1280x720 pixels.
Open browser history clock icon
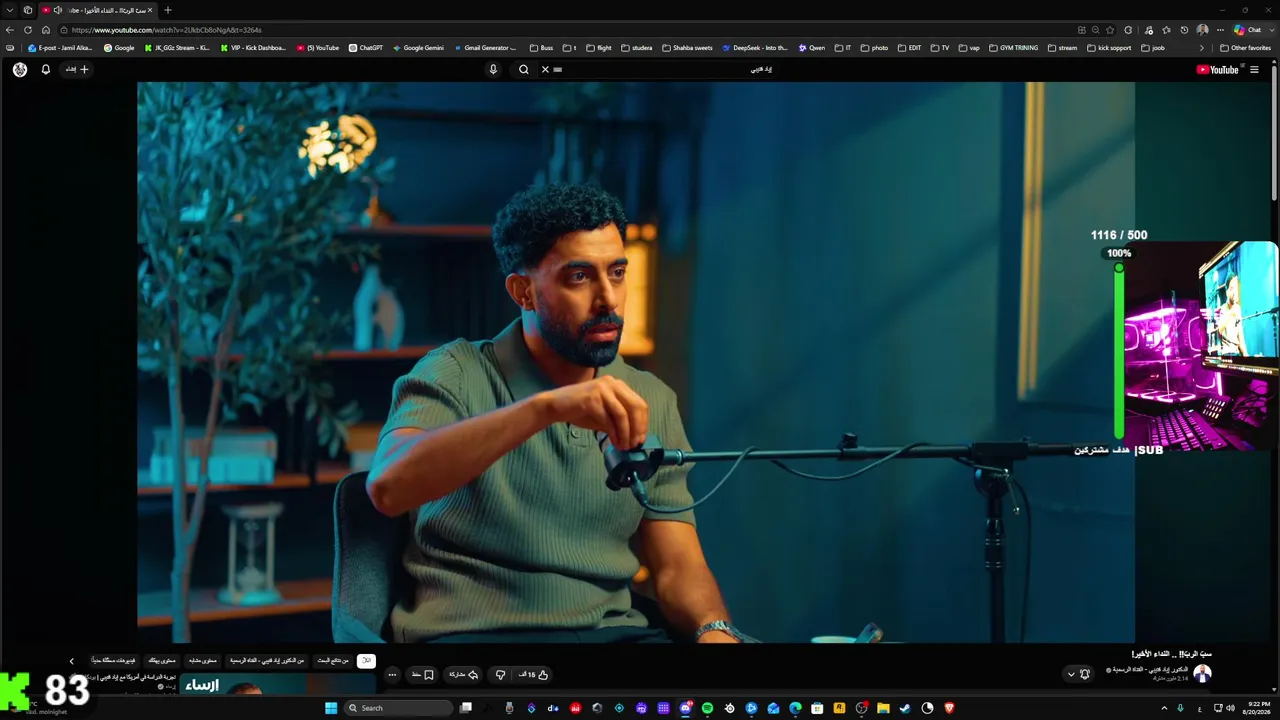pos(1183,30)
